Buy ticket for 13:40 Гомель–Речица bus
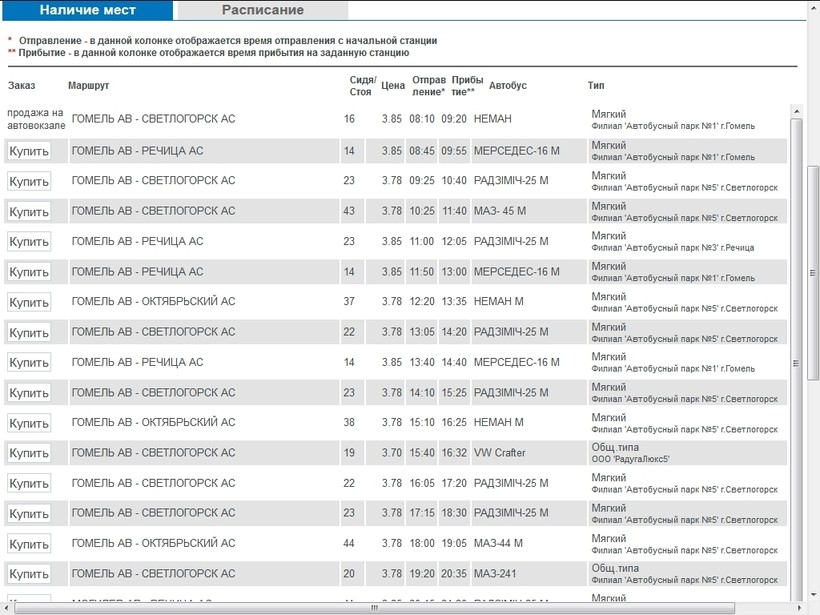Image resolution: width=820 pixels, height=615 pixels. click(29, 362)
